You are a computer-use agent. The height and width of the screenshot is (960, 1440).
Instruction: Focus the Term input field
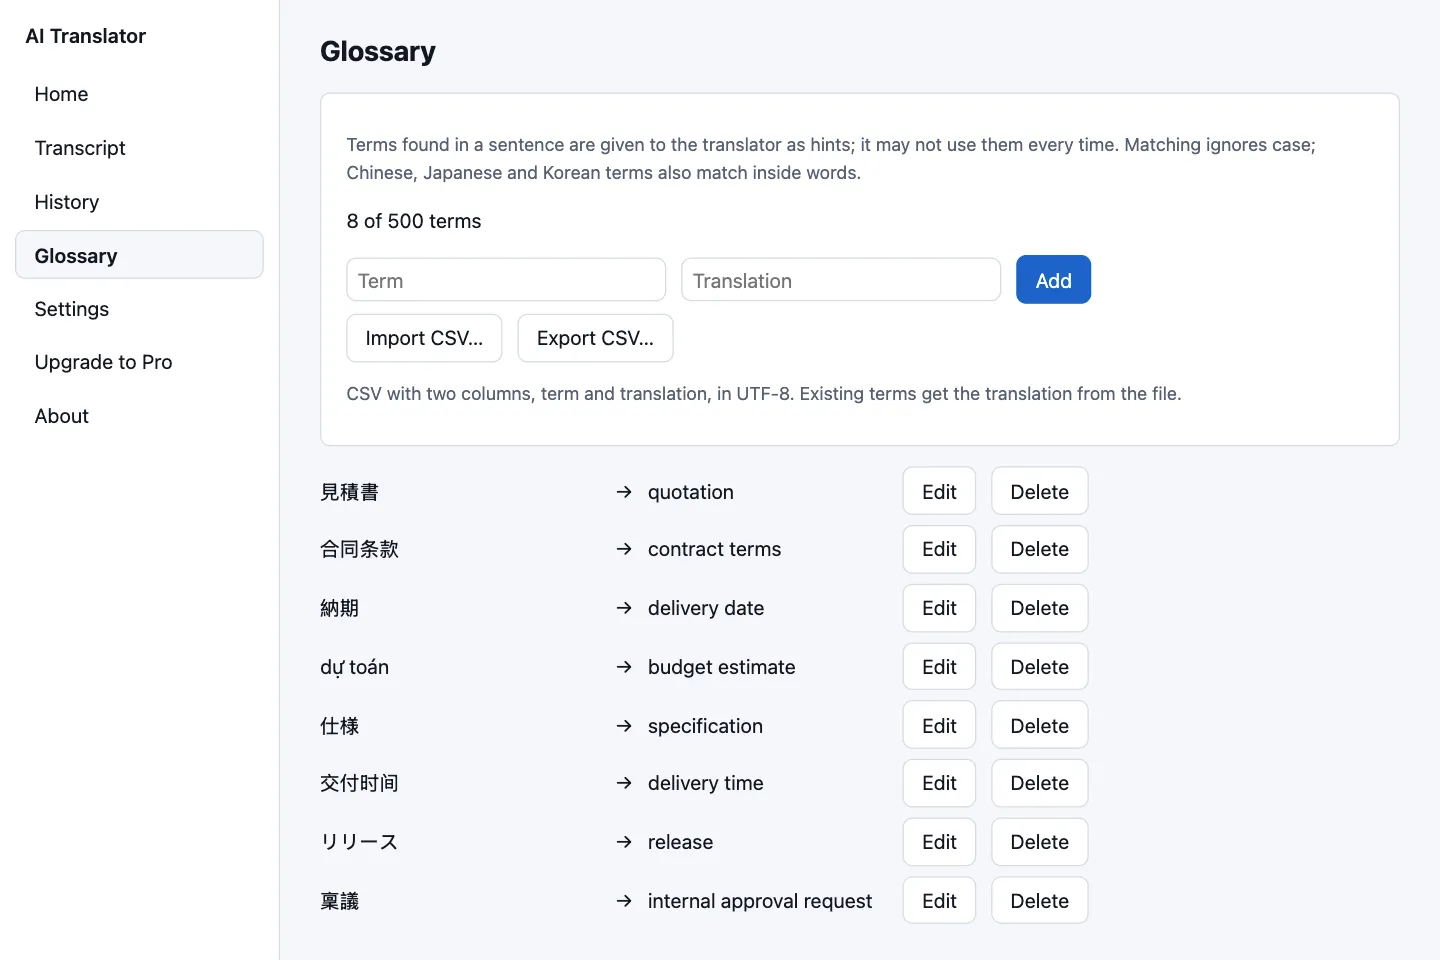(506, 280)
